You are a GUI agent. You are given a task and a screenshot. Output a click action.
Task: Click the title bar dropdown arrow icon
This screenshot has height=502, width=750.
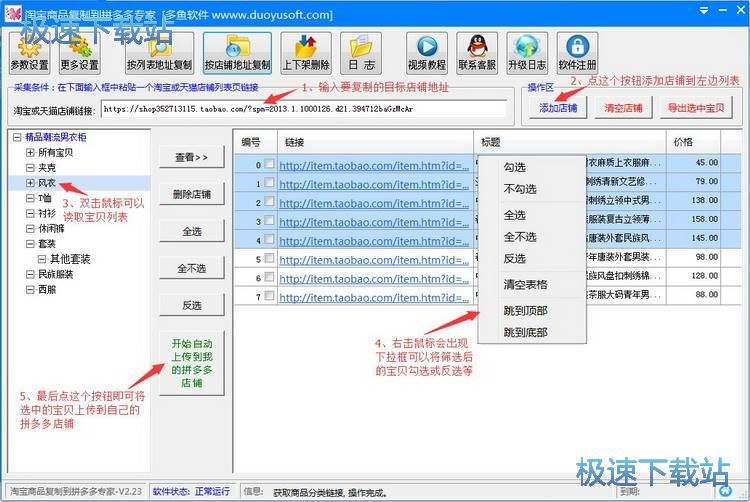coord(704,10)
